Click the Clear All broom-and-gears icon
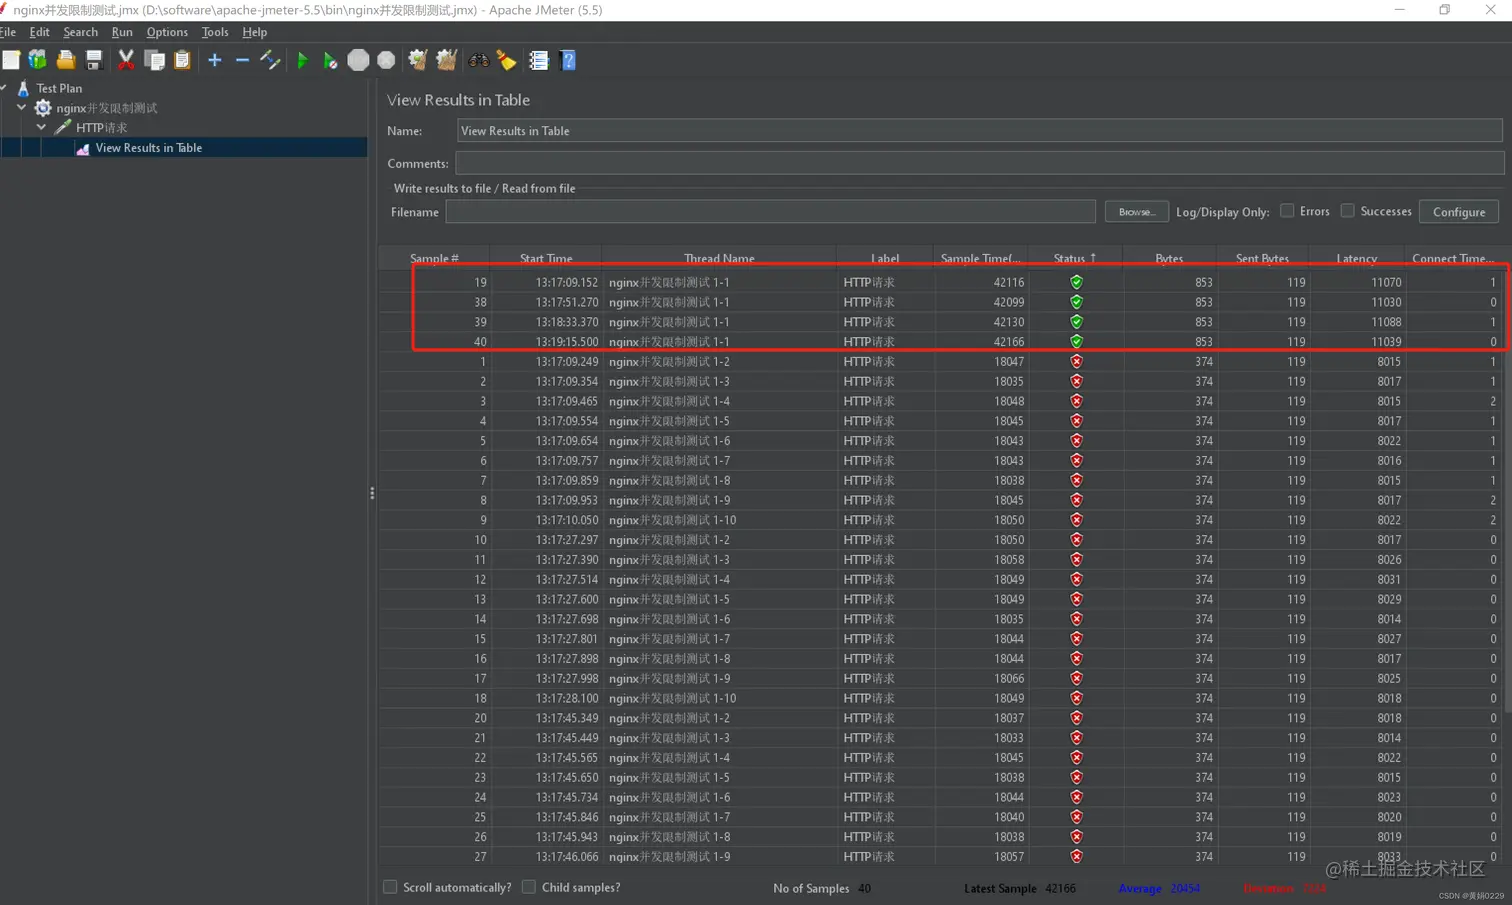The image size is (1512, 905). pos(446,61)
